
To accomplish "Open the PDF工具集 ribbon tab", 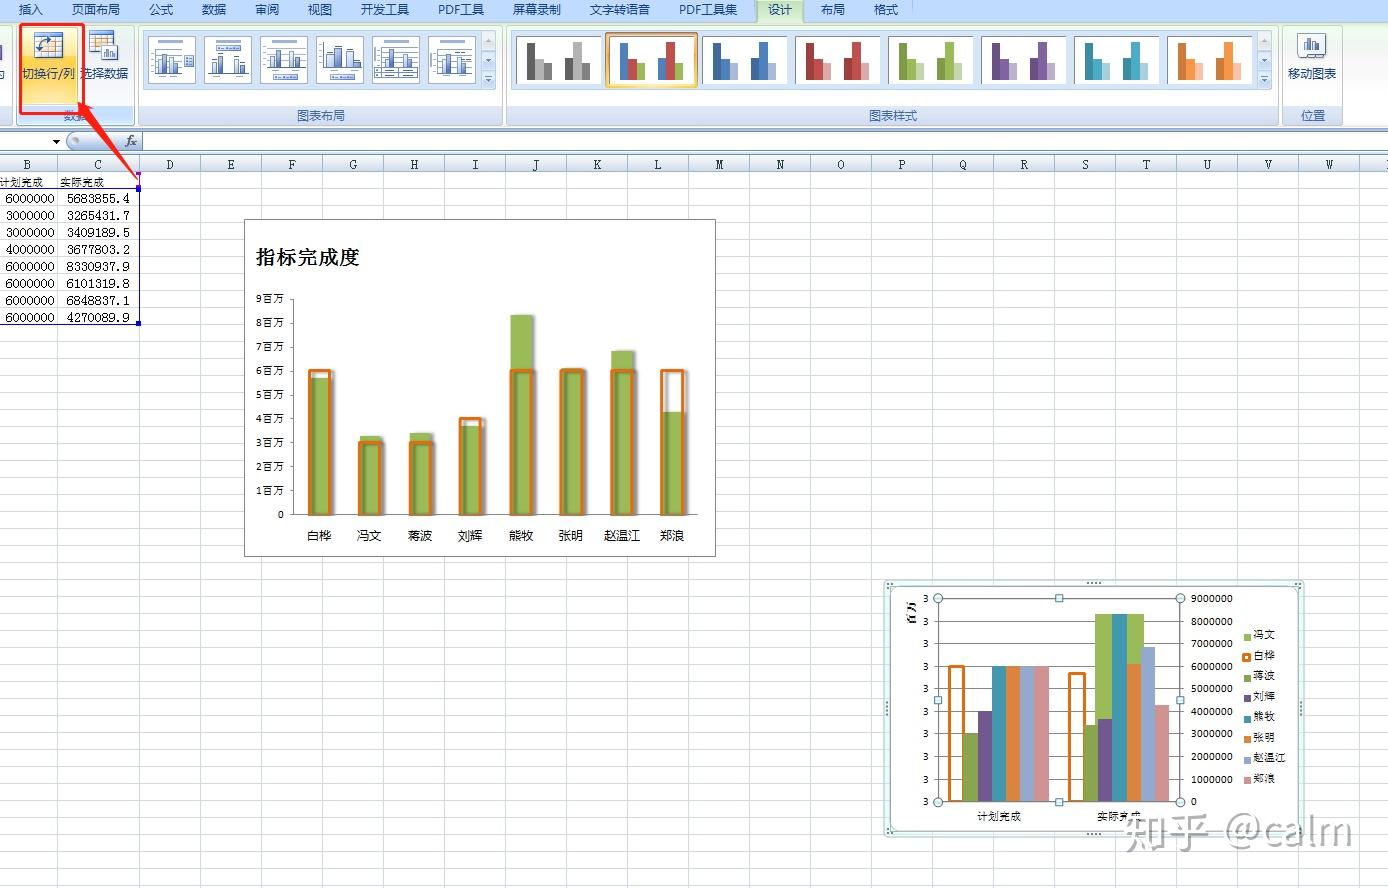I will click(x=708, y=10).
